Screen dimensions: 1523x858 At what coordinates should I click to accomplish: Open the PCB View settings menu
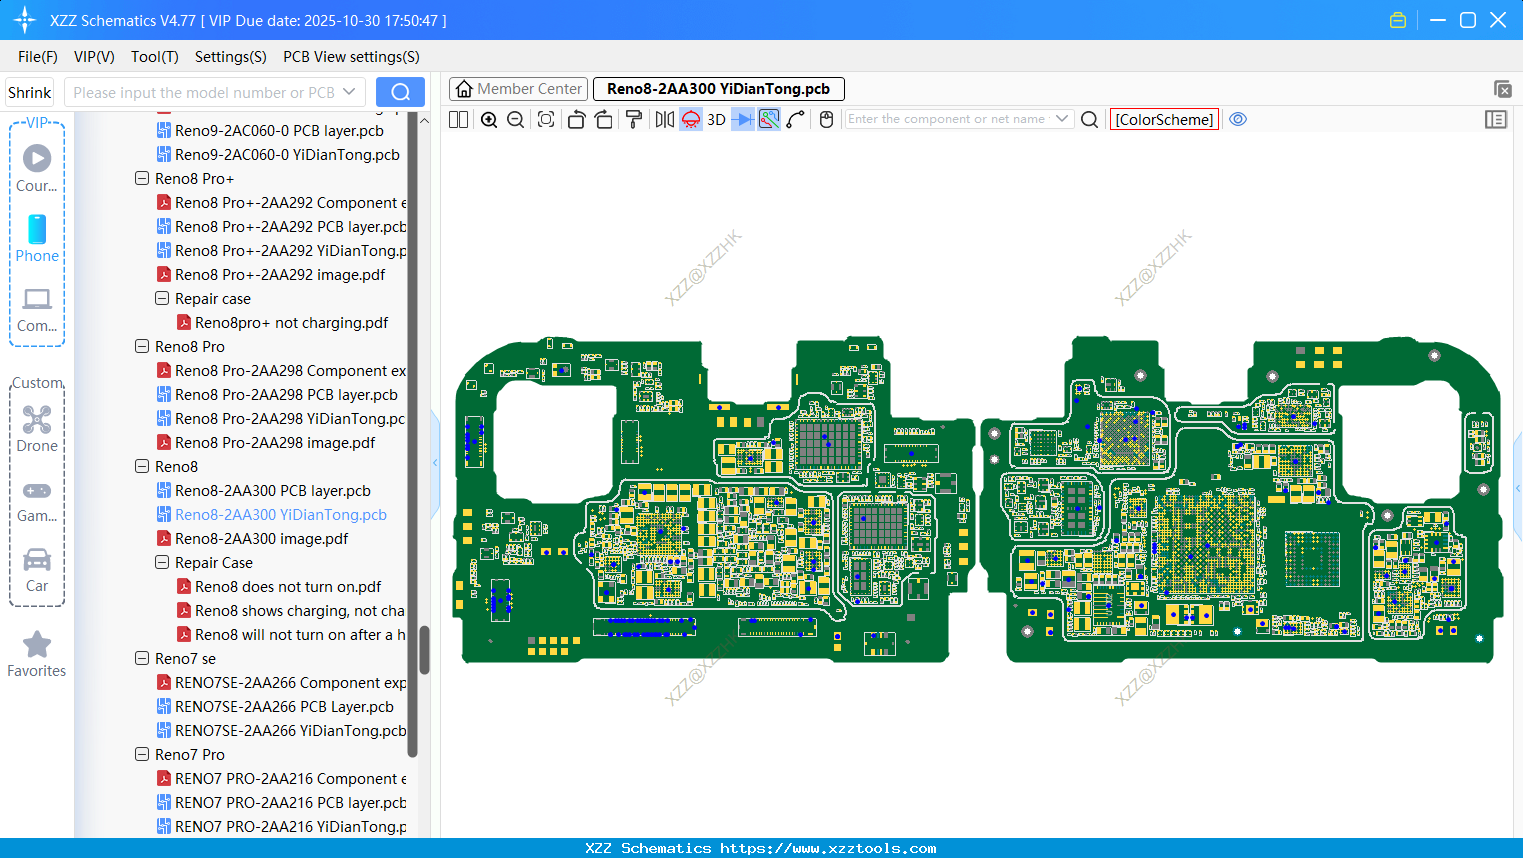(351, 57)
